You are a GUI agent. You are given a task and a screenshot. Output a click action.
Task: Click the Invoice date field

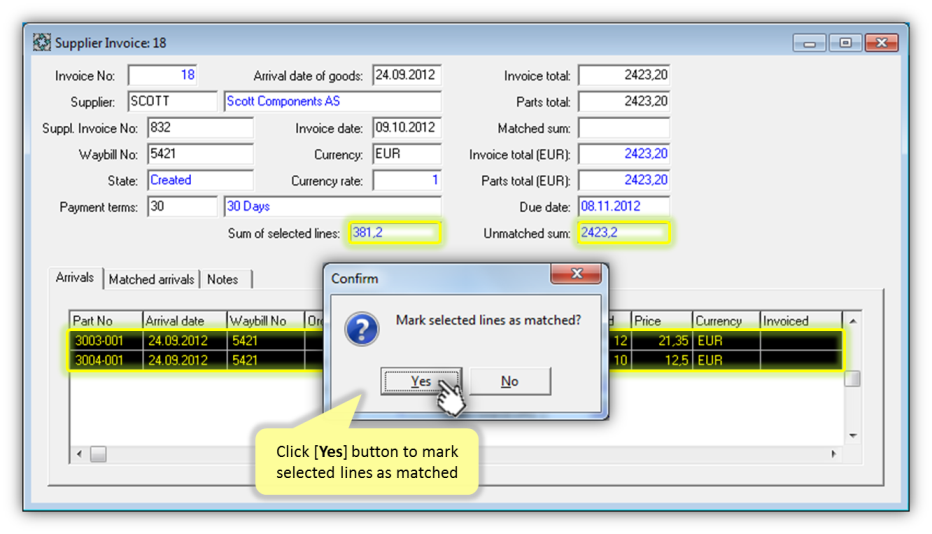406,128
